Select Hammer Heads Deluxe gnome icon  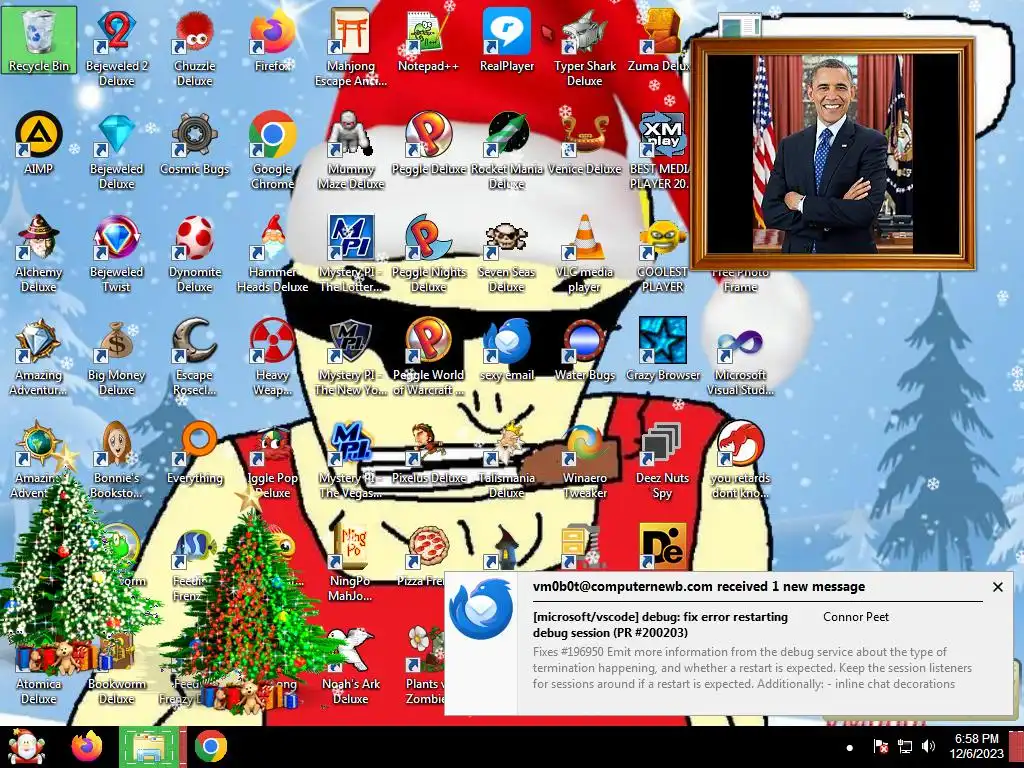point(272,253)
